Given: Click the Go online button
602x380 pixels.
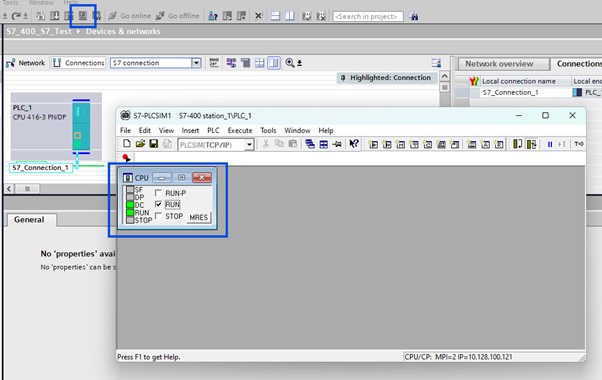Looking at the screenshot, I should coord(130,16).
